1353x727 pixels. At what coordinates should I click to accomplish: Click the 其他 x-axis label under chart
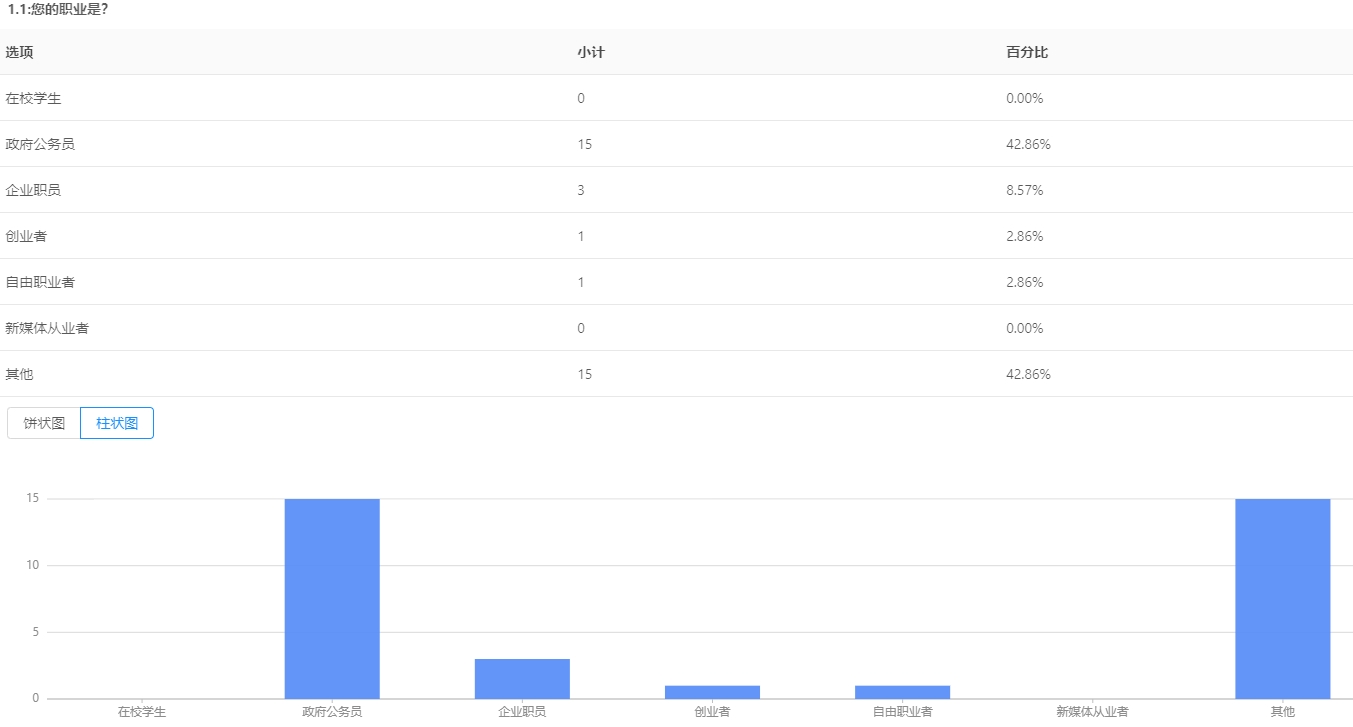point(1282,712)
